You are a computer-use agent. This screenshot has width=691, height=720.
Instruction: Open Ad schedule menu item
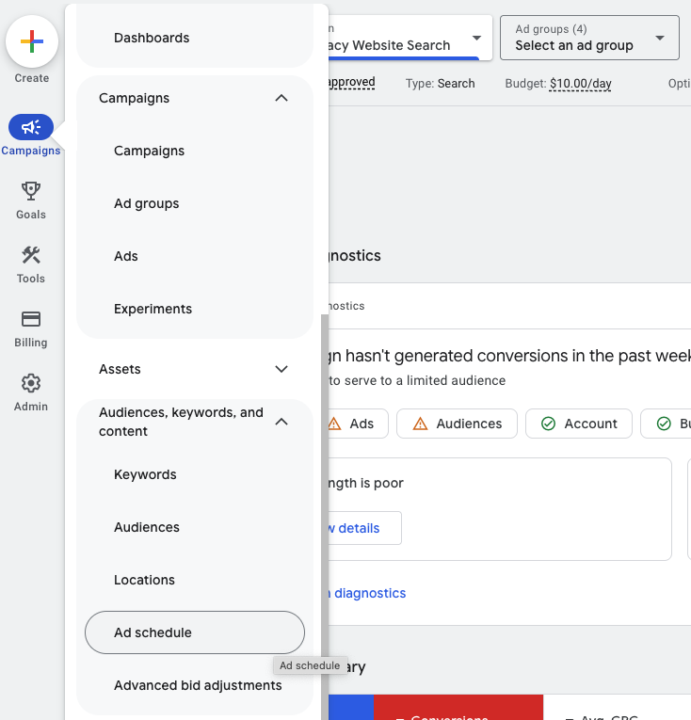tap(195, 632)
